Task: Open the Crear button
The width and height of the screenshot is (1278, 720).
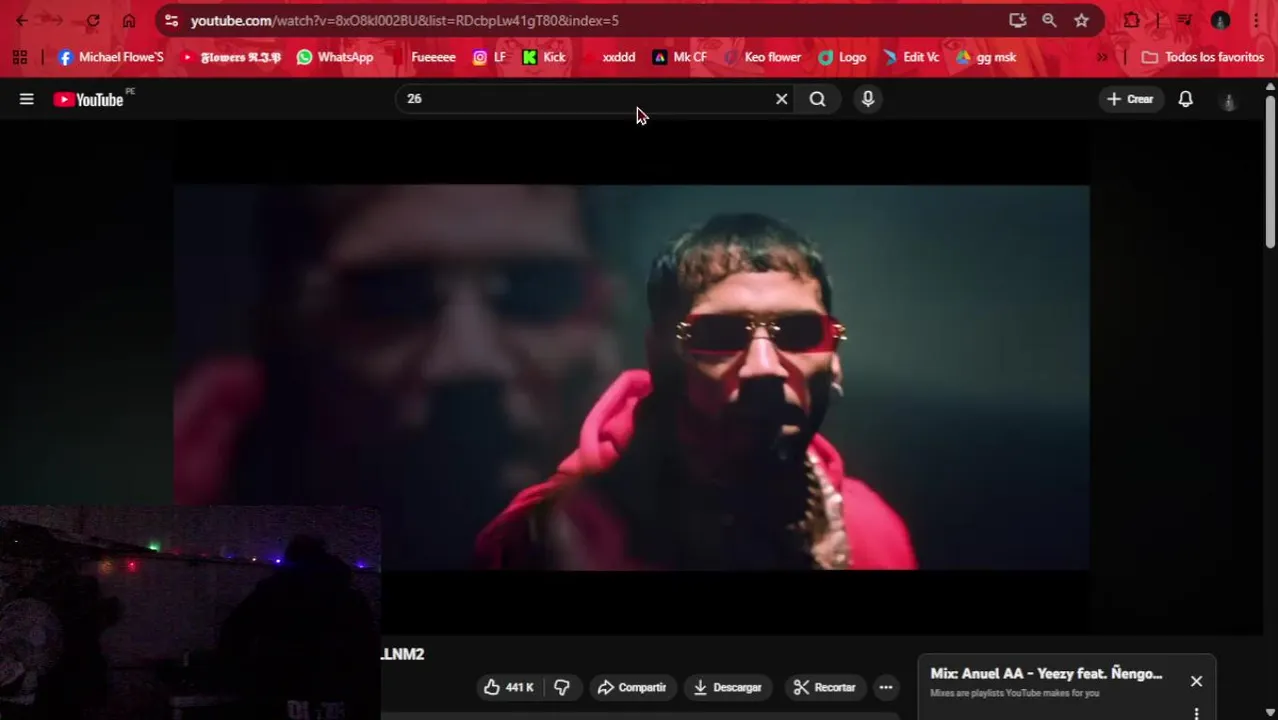Action: click(1130, 99)
